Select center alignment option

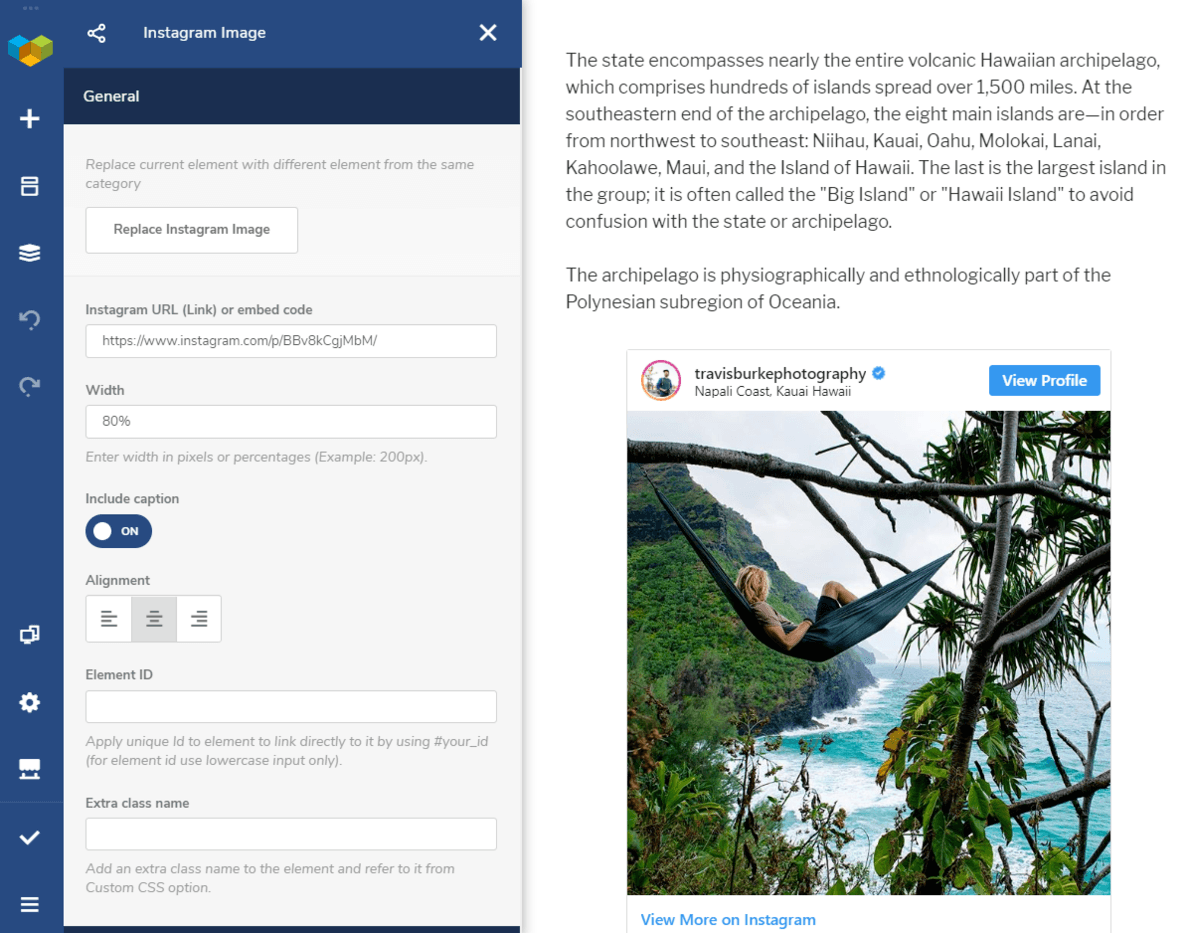(x=154, y=619)
